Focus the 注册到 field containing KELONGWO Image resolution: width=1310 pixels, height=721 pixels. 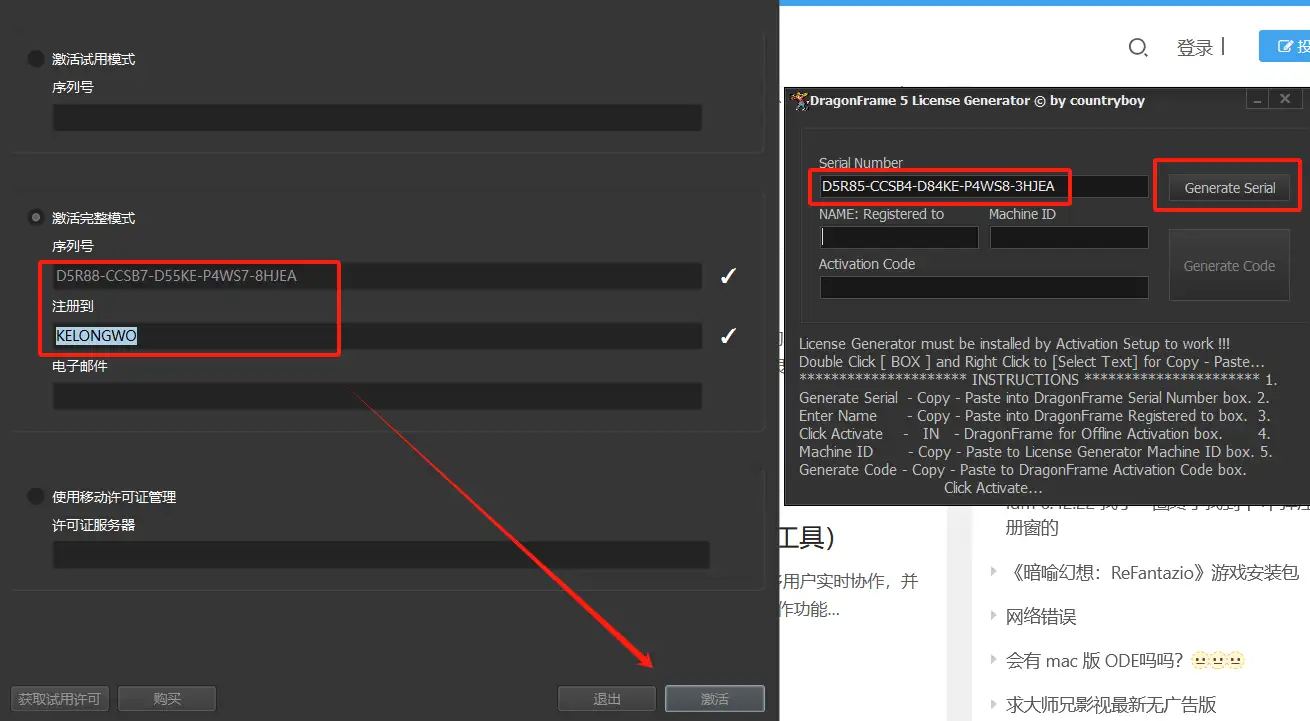pos(377,336)
